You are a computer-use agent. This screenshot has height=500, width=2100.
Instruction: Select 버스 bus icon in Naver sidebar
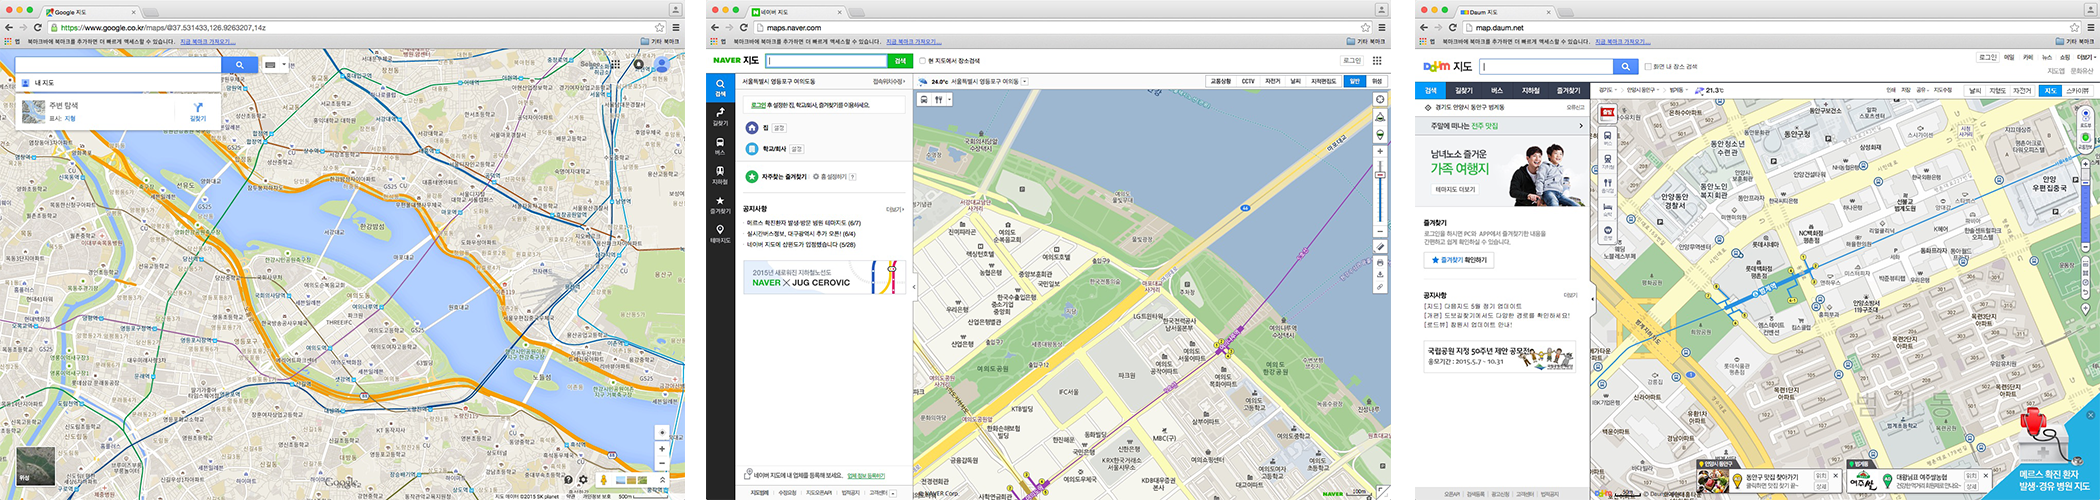pyautogui.click(x=720, y=146)
